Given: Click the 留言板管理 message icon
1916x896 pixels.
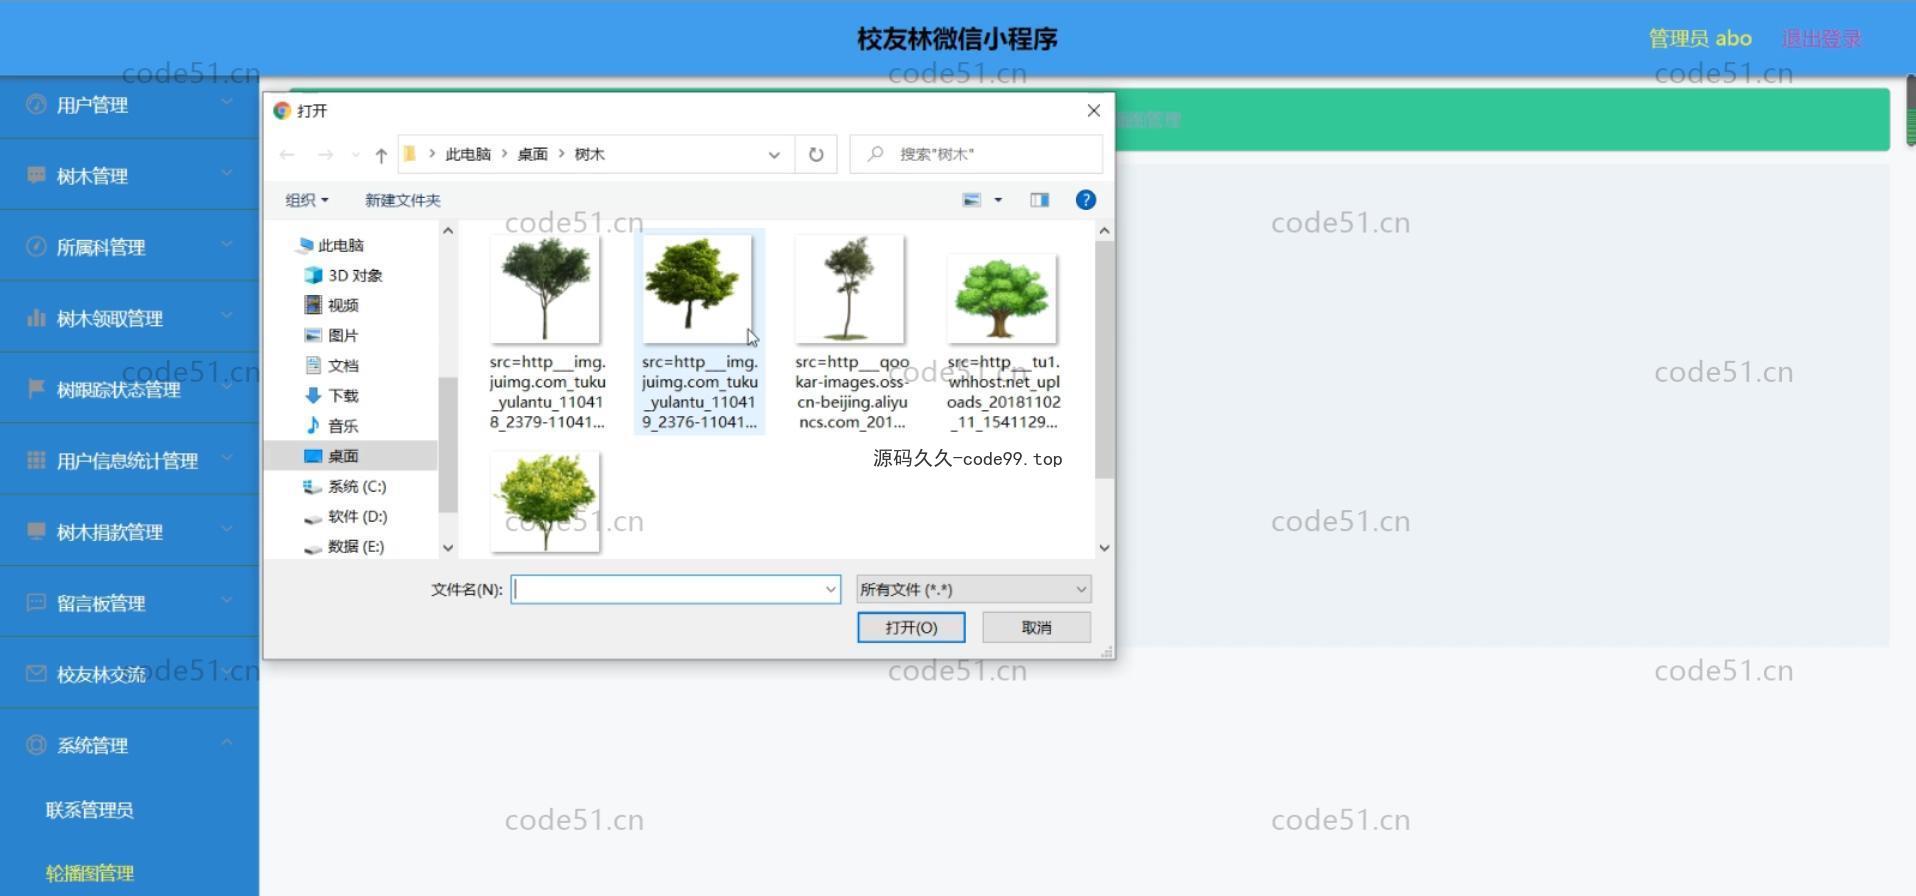Looking at the screenshot, I should pos(36,602).
